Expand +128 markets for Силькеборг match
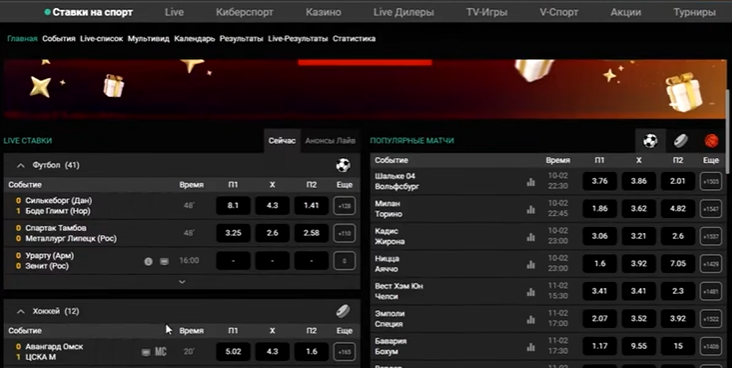Viewport: 732px width, 368px height. pos(345,206)
